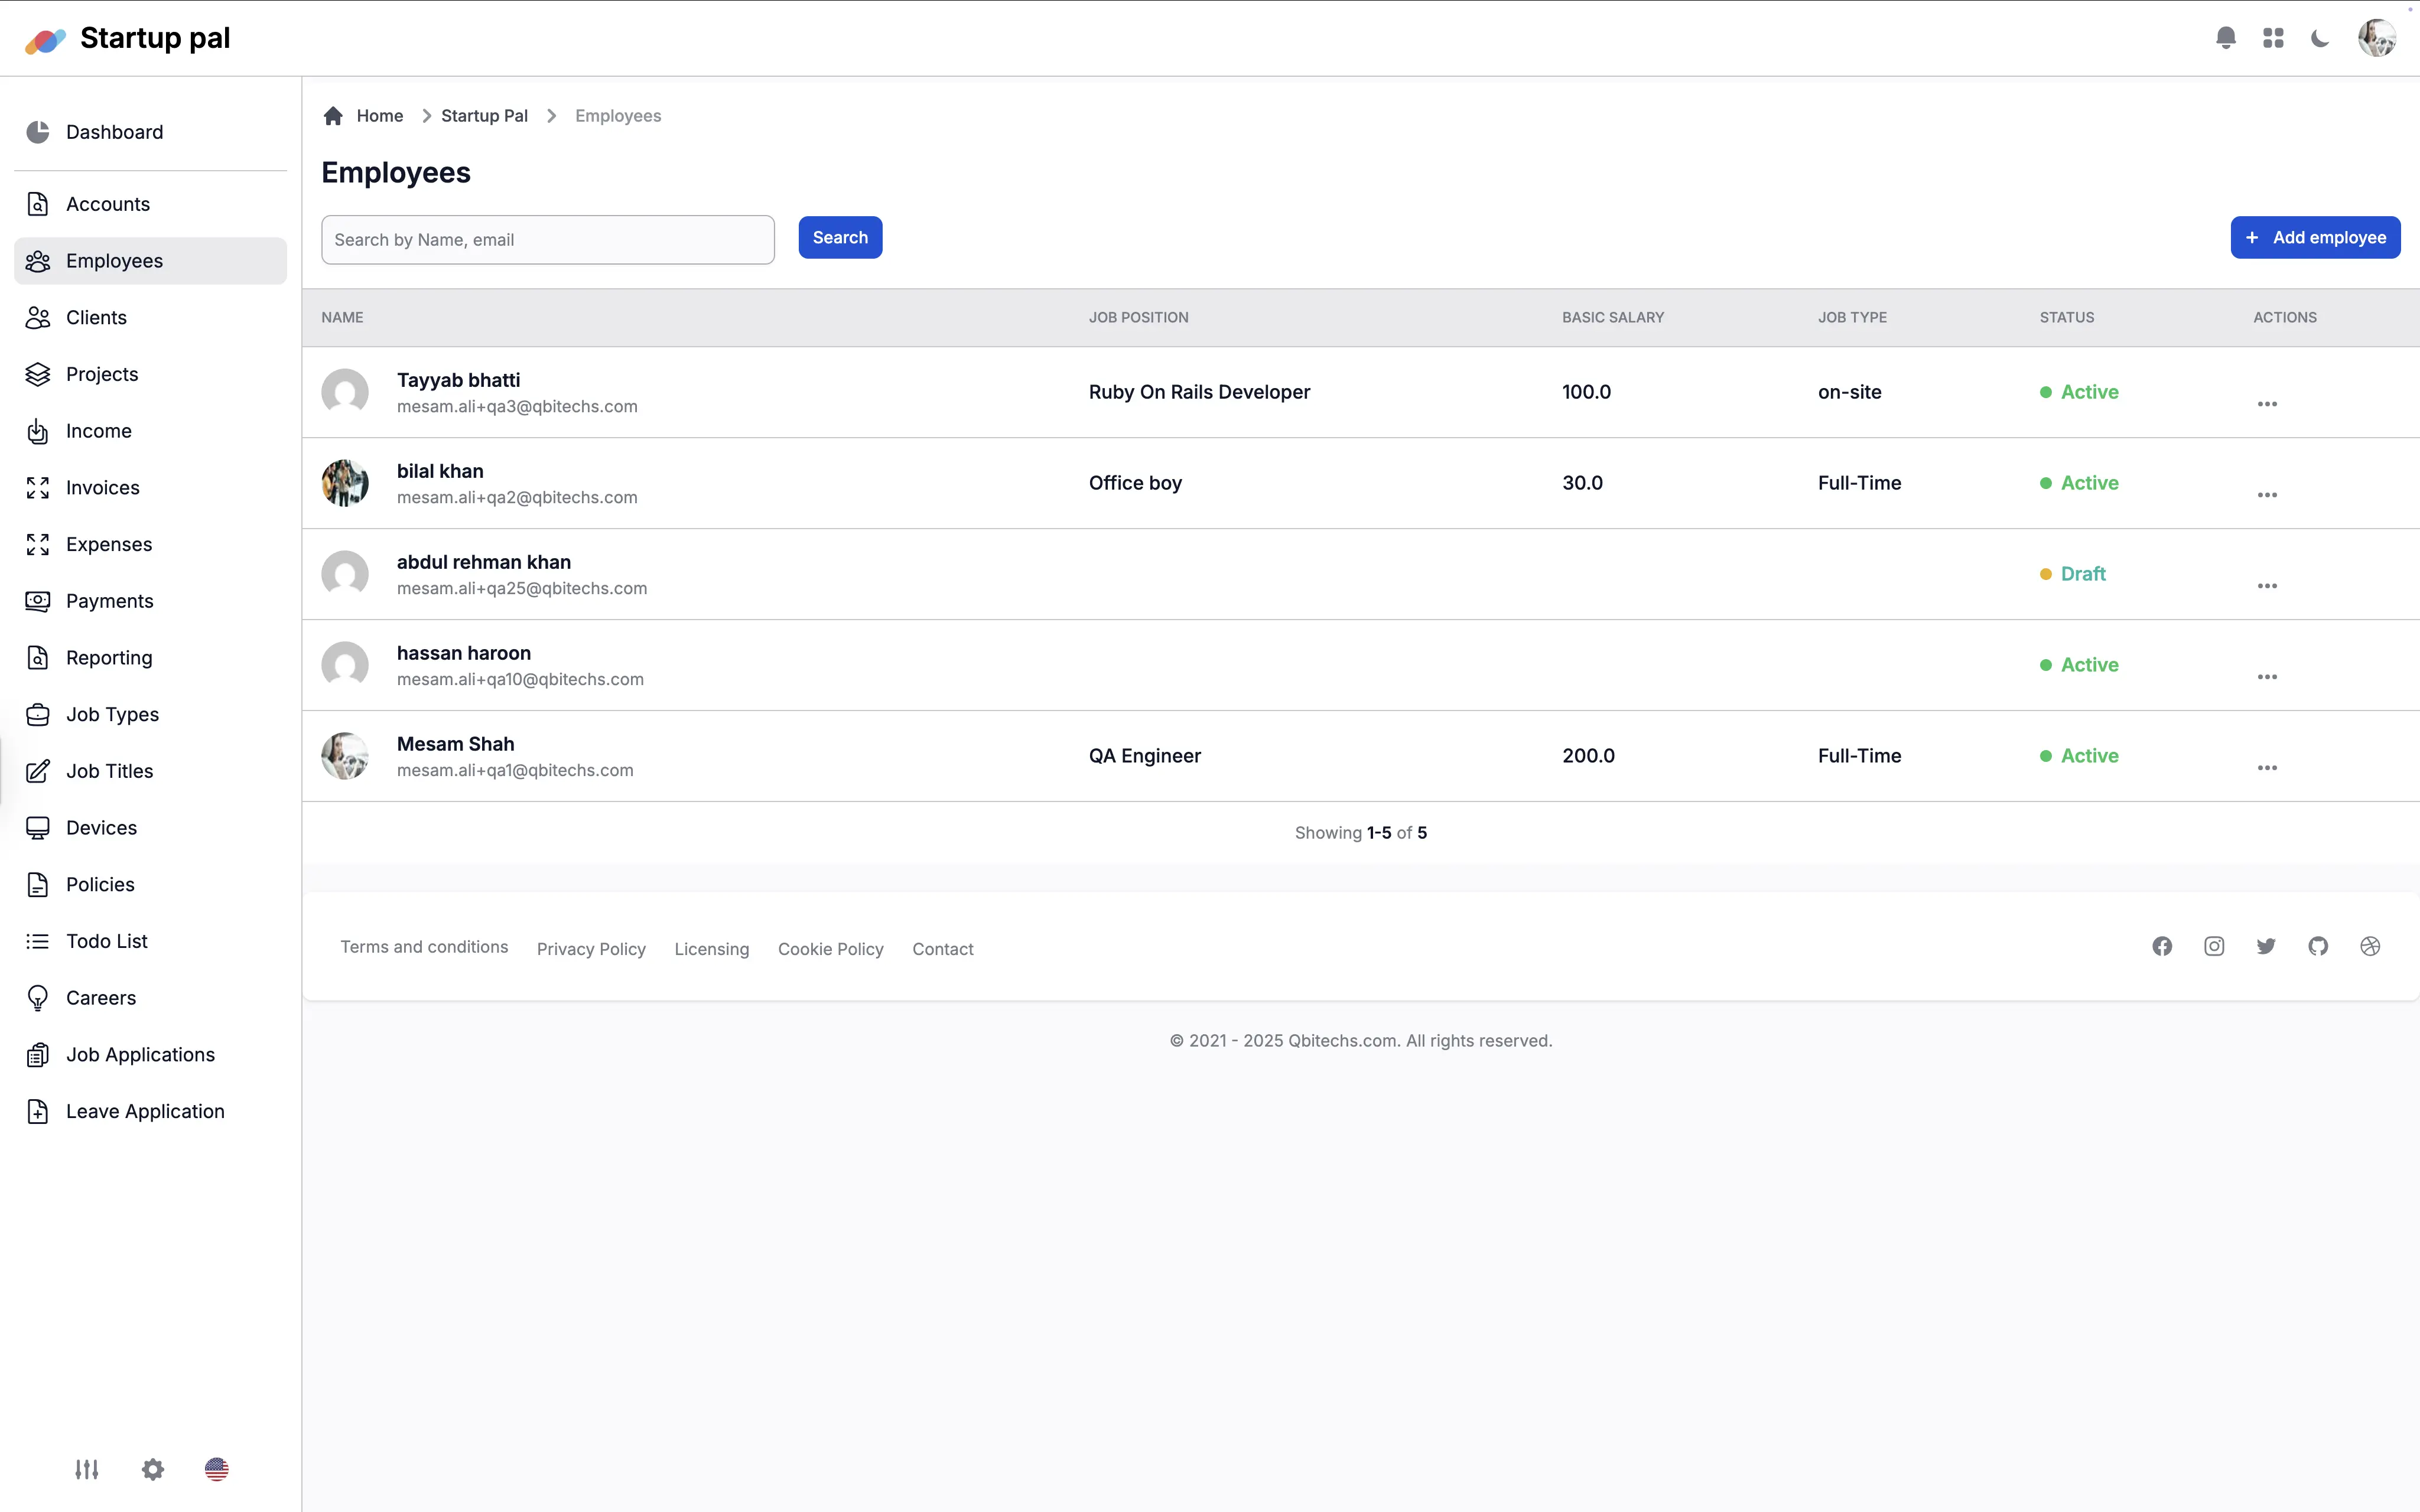Open actions menu for Tayyab bhatti
The image size is (2420, 1512).
click(x=2267, y=404)
